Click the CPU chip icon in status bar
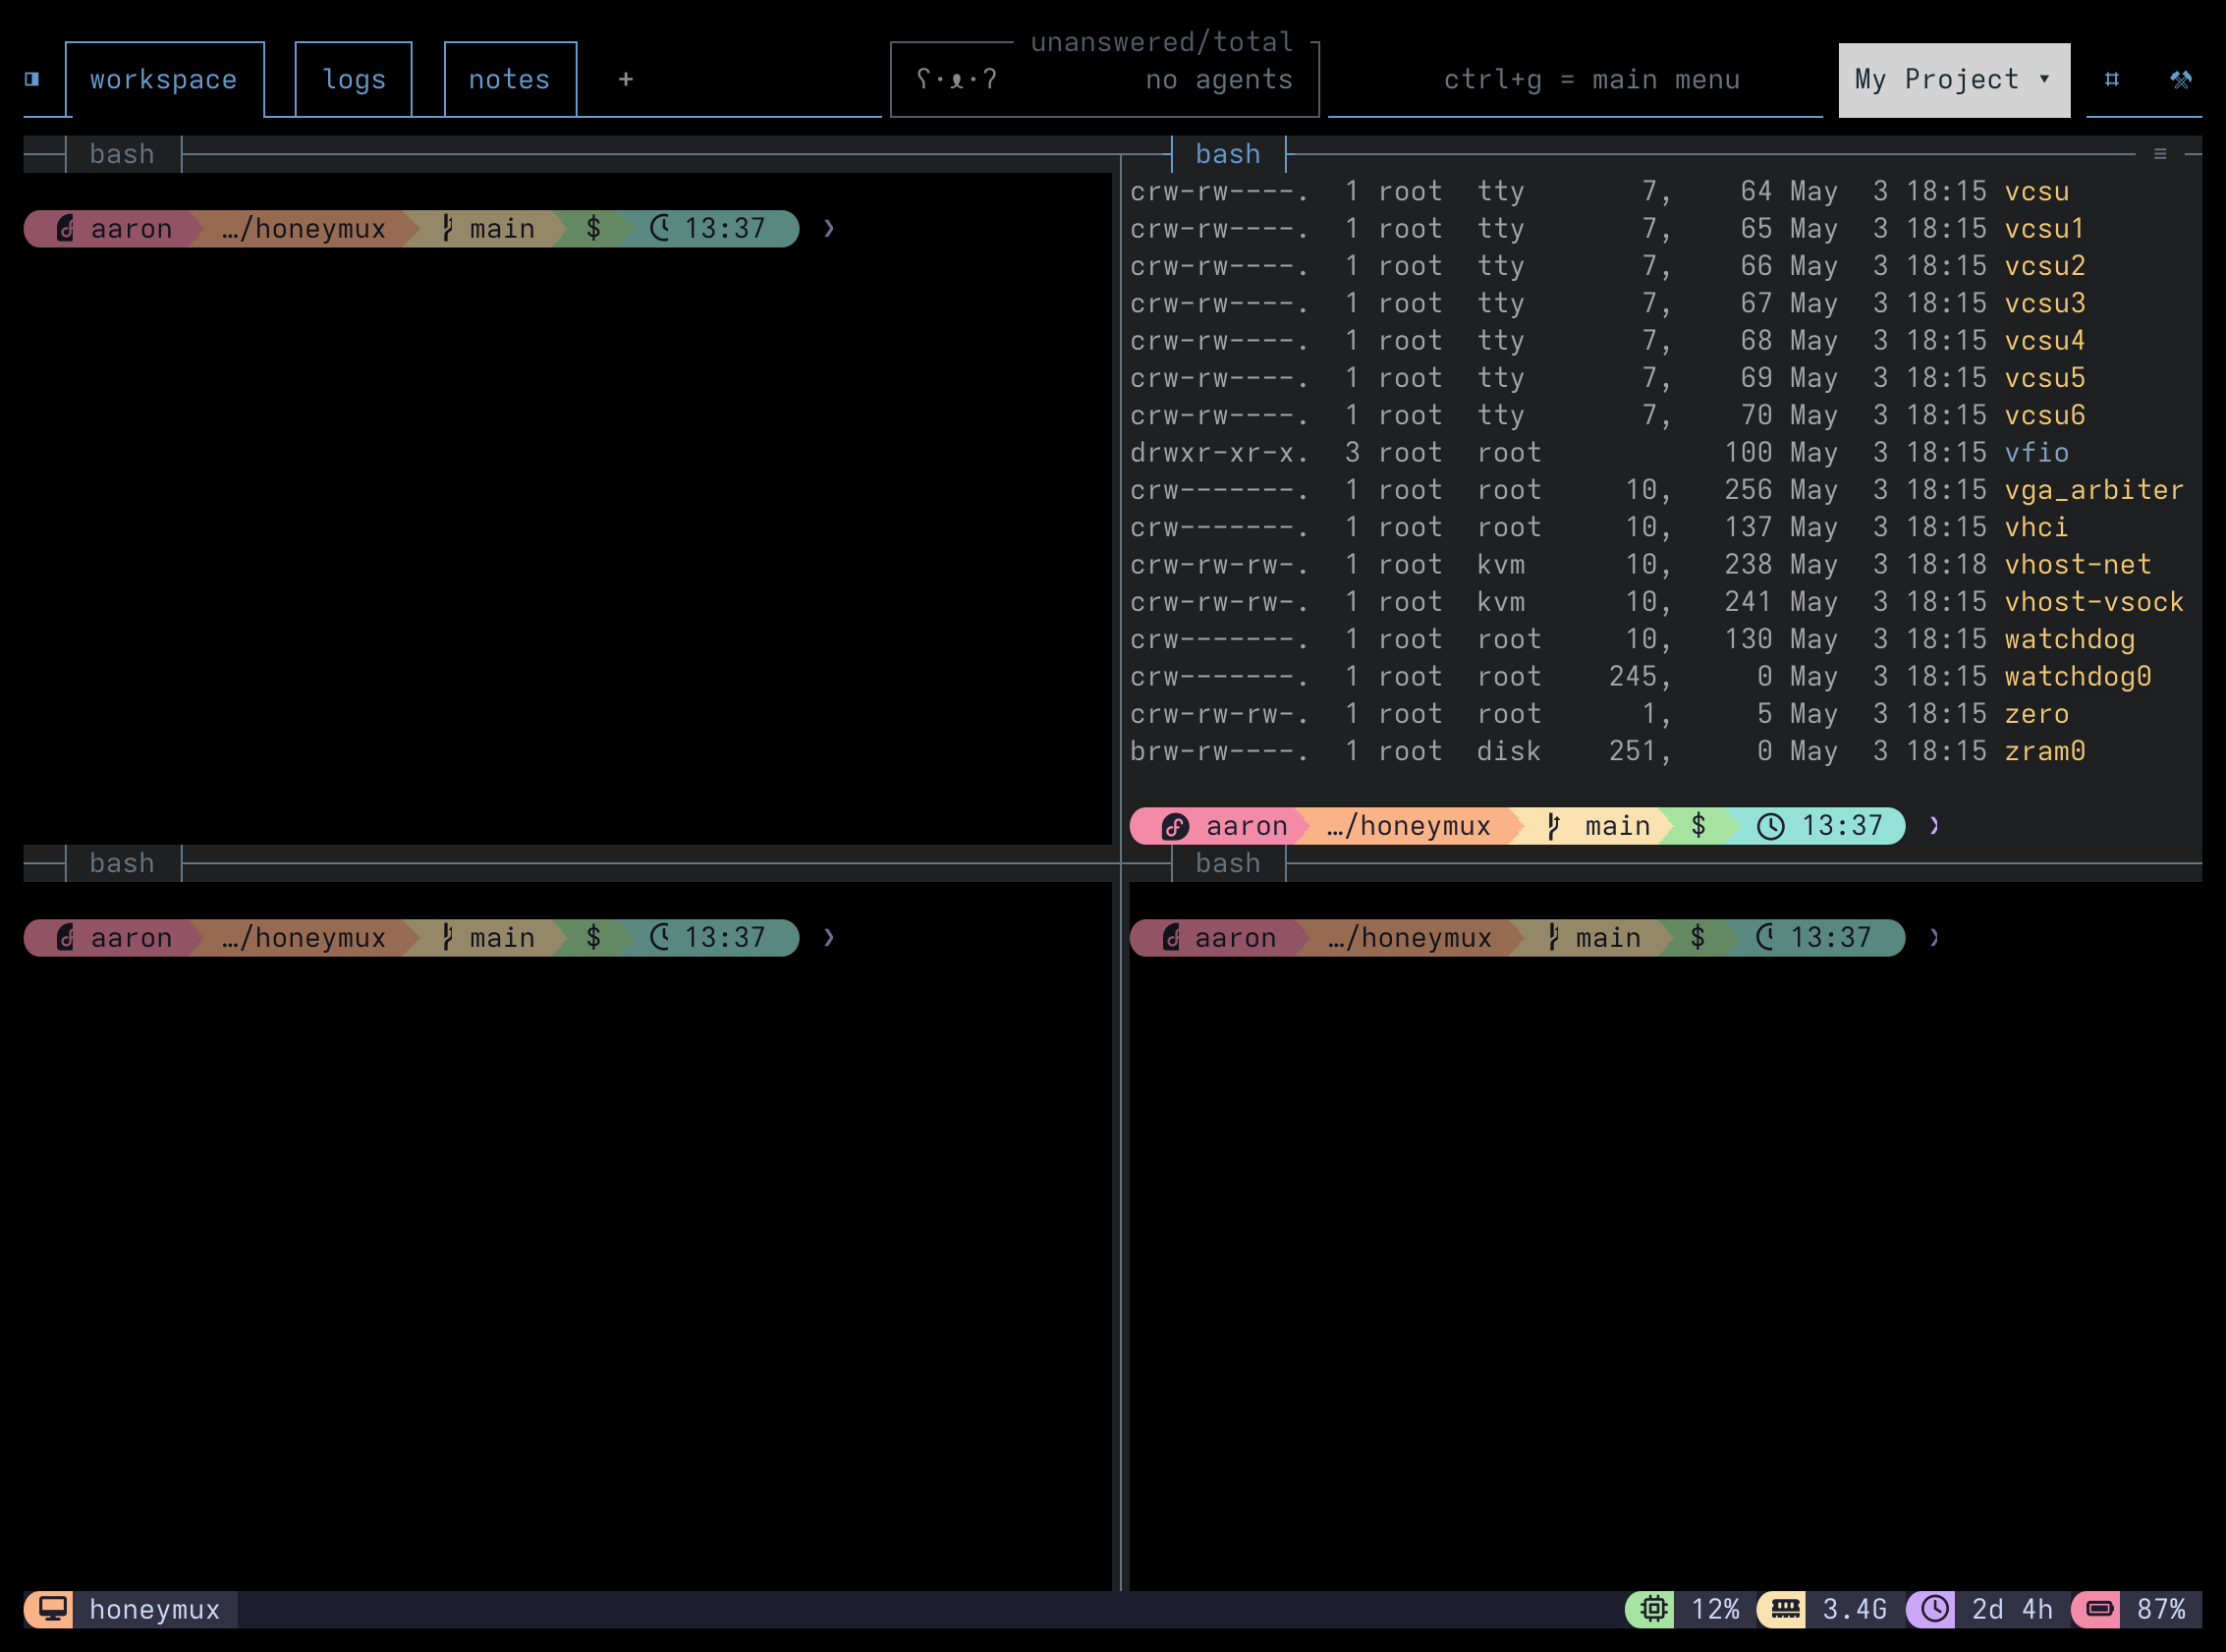The height and width of the screenshot is (1652, 2226). (x=1654, y=1609)
